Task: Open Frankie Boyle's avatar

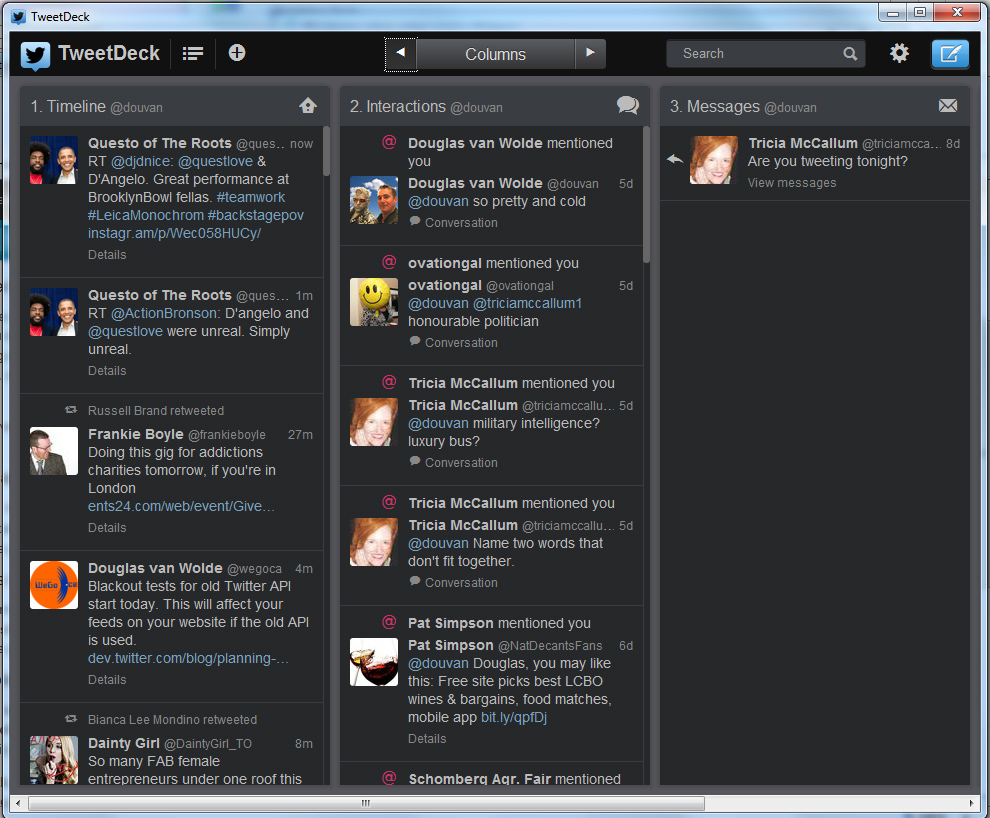Action: [54, 451]
